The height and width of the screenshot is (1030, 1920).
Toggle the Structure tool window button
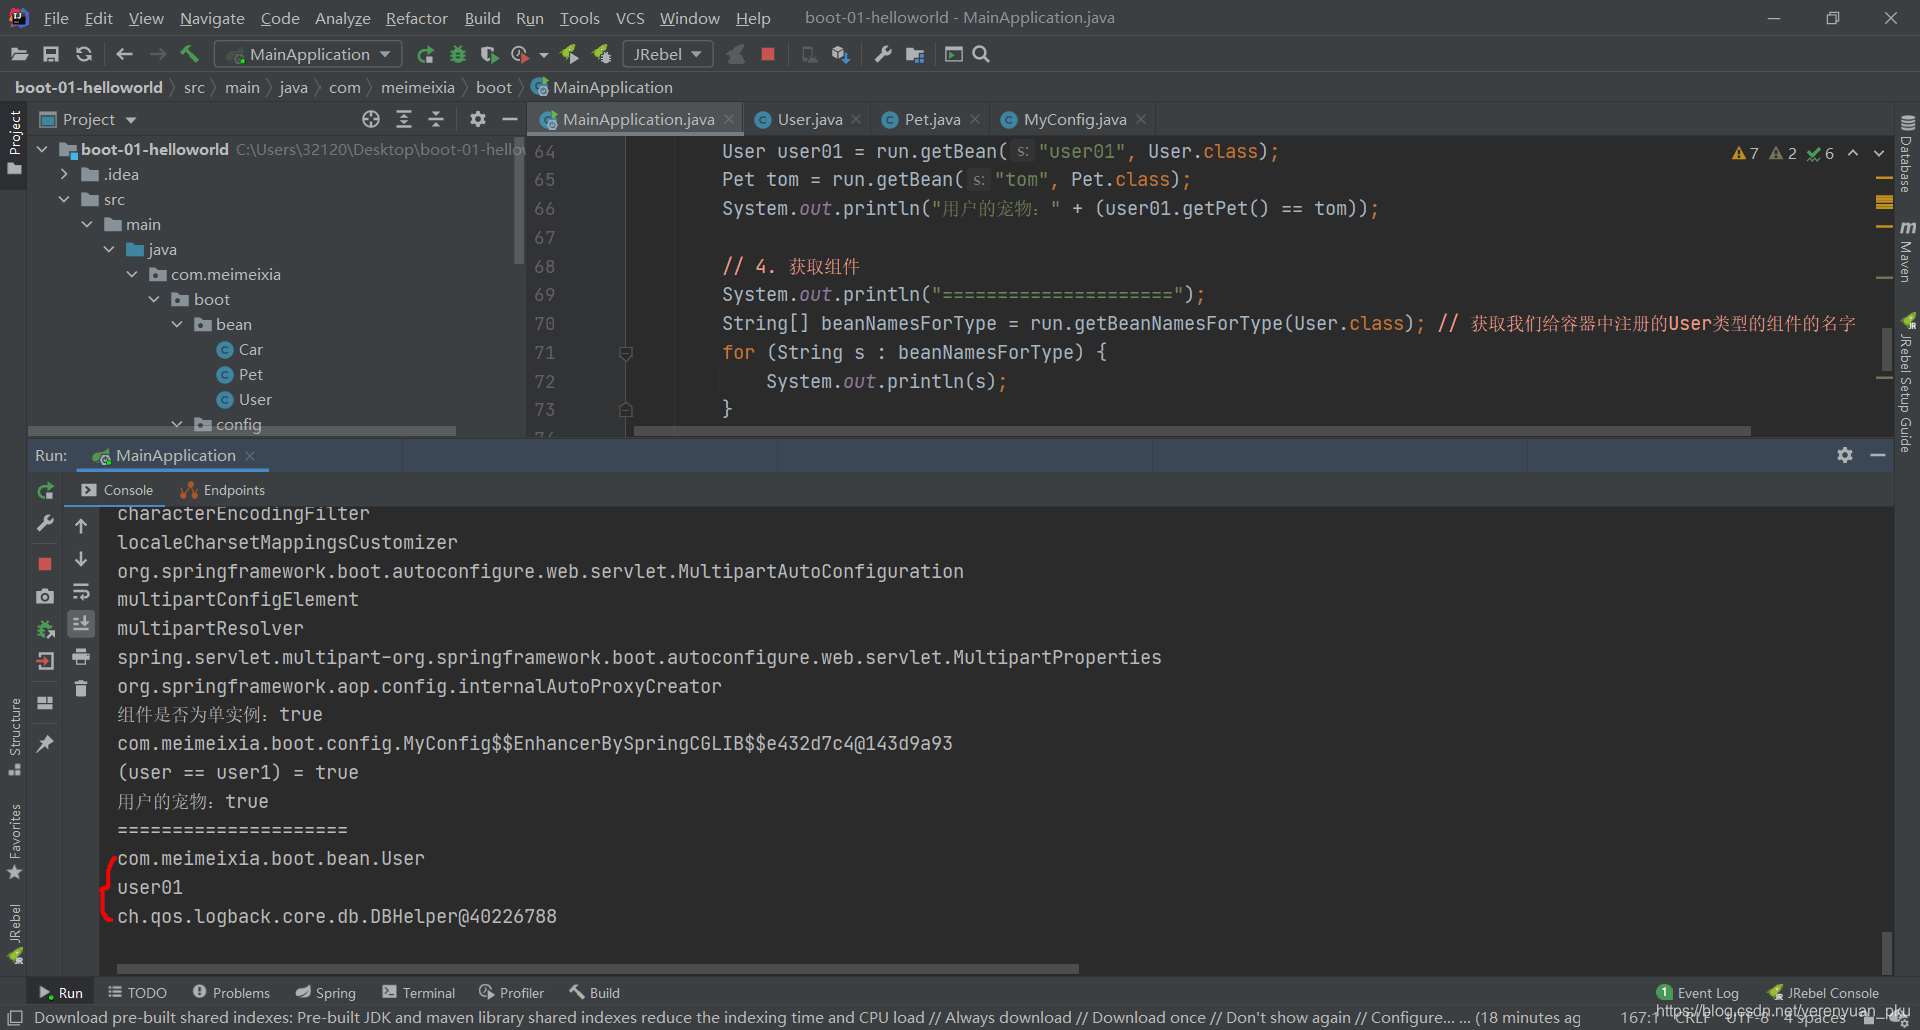coord(14,736)
